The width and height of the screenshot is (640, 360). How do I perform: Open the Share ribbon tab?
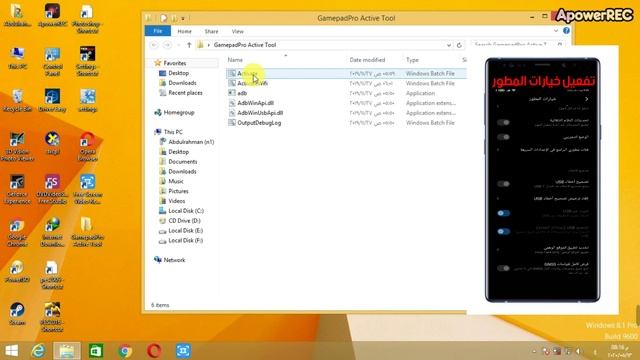tap(211, 31)
